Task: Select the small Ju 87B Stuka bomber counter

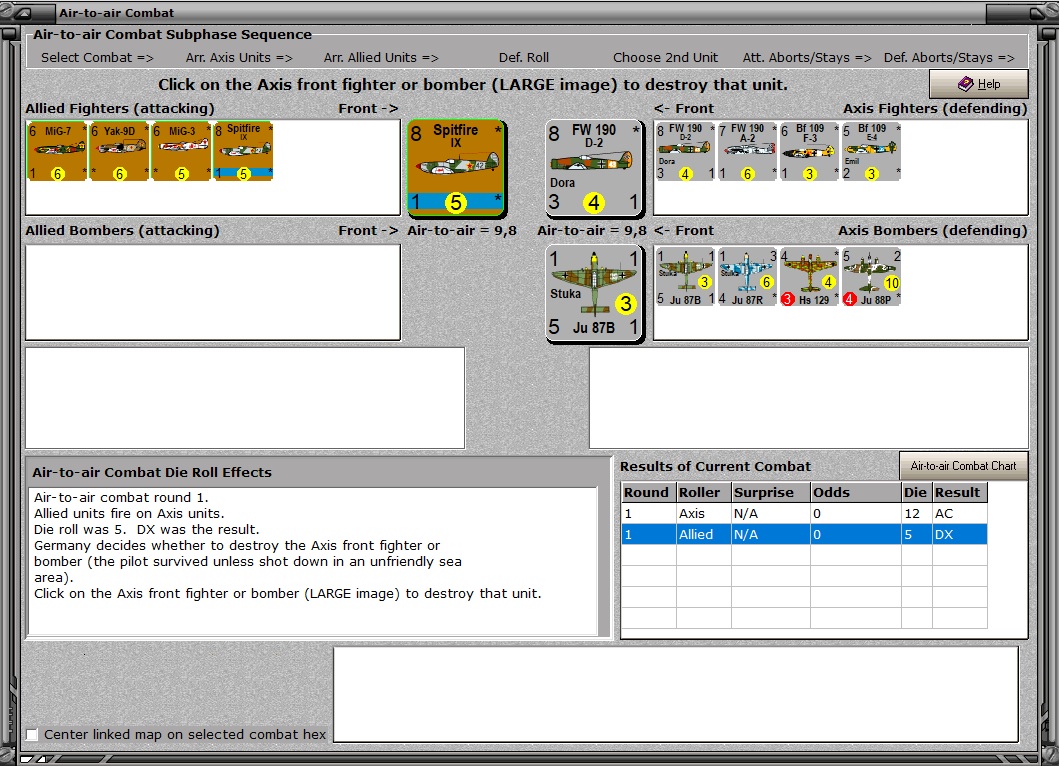Action: point(685,276)
